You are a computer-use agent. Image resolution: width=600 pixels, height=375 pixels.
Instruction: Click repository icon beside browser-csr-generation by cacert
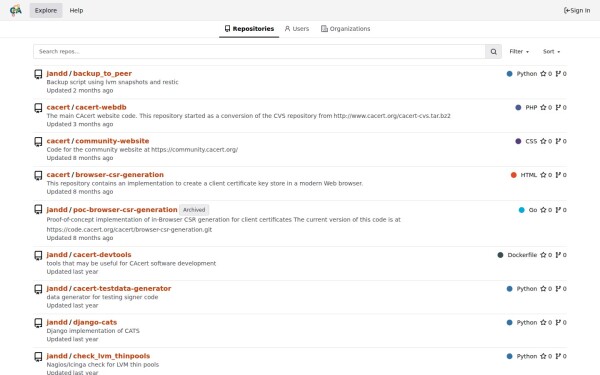[38, 175]
